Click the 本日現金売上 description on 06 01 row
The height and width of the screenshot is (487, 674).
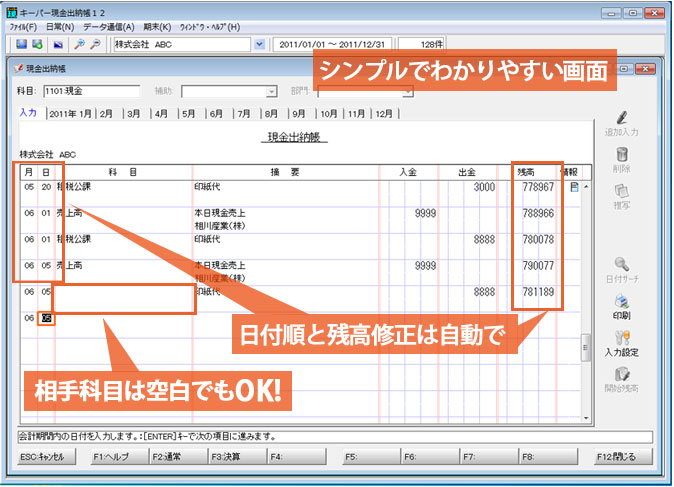point(220,213)
